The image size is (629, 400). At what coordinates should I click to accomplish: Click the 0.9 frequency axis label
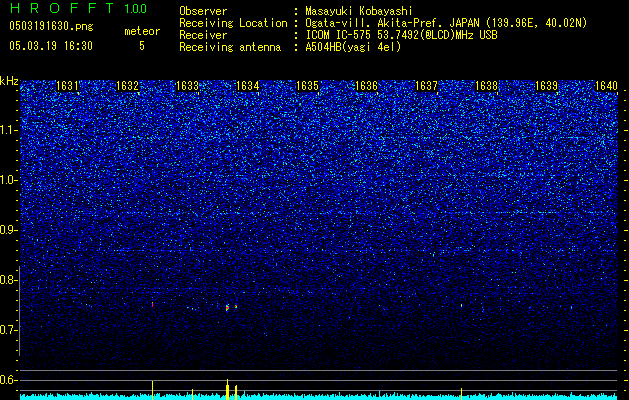click(8, 229)
